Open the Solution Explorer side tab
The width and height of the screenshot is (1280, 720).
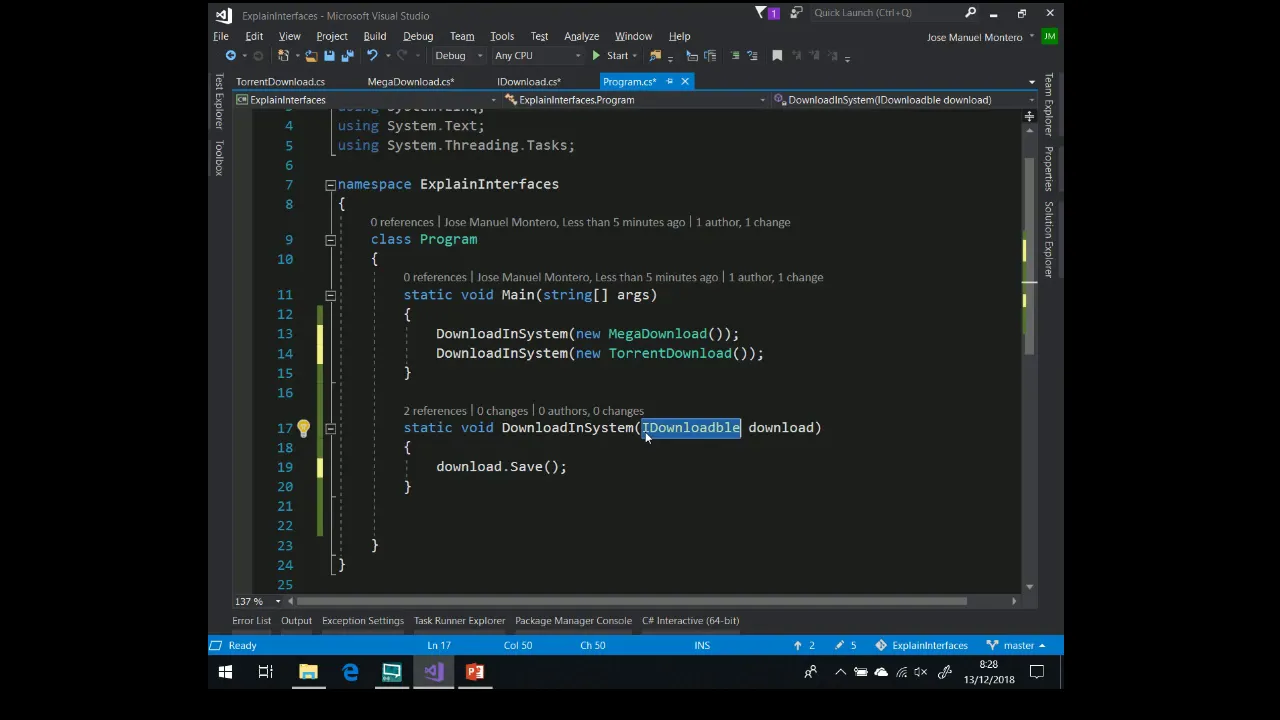coord(1049,239)
